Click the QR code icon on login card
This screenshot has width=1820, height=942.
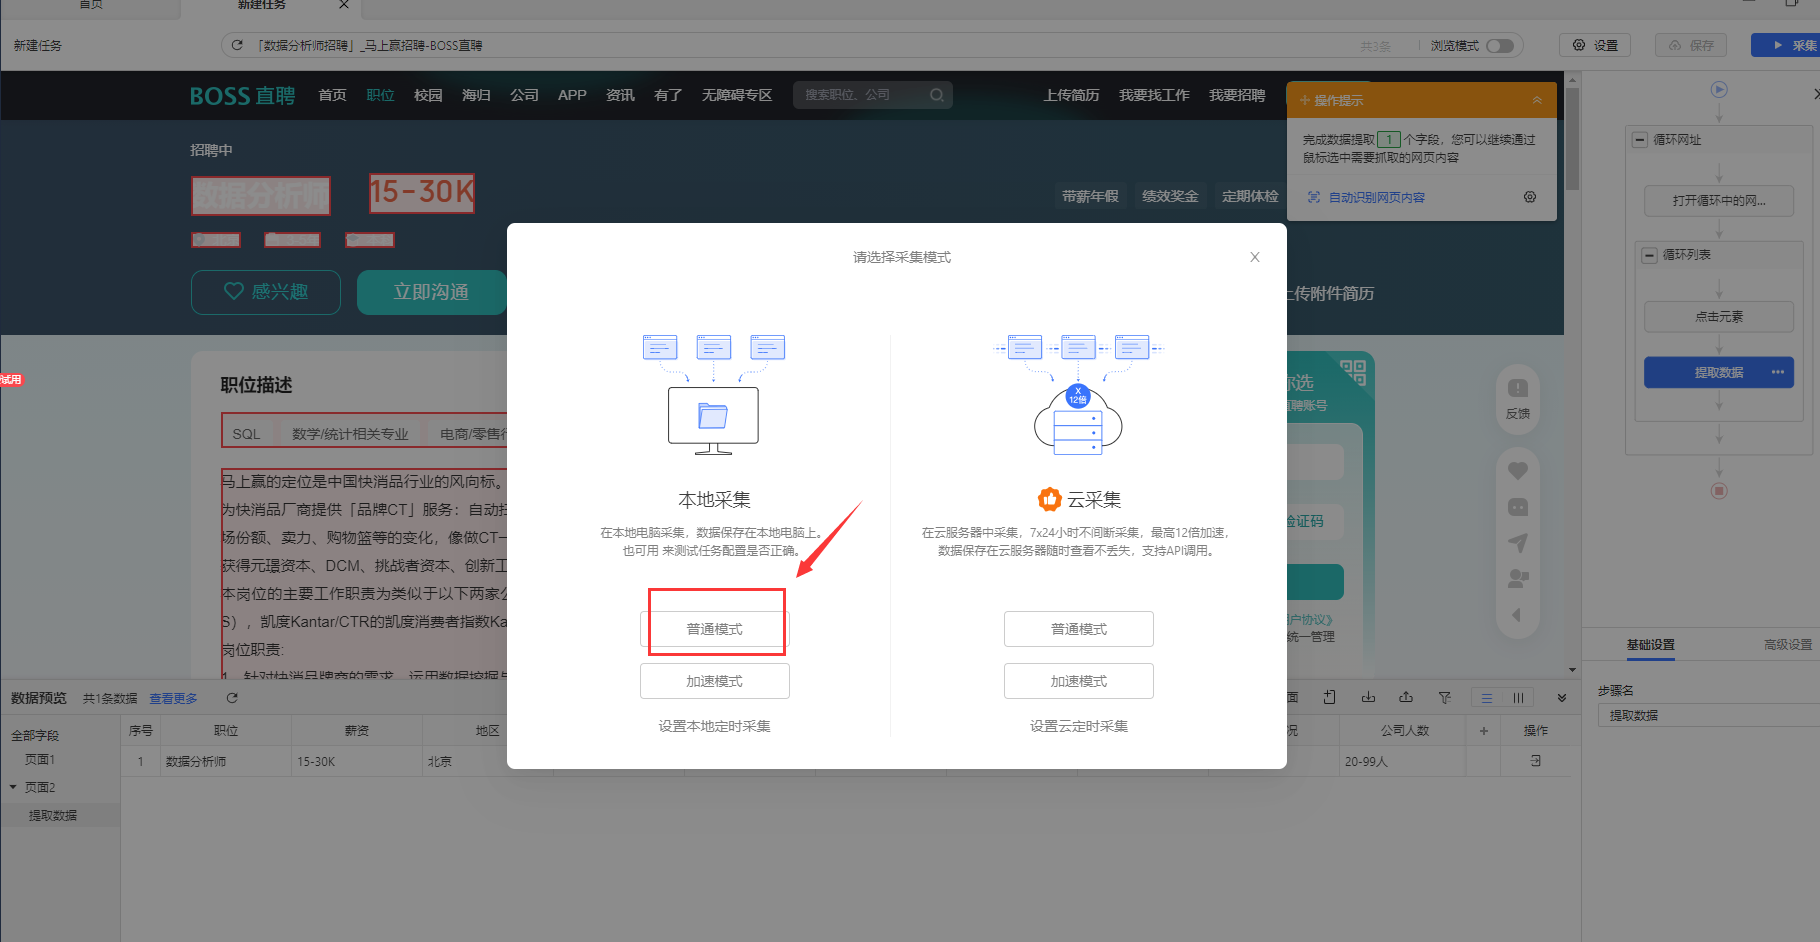1353,373
